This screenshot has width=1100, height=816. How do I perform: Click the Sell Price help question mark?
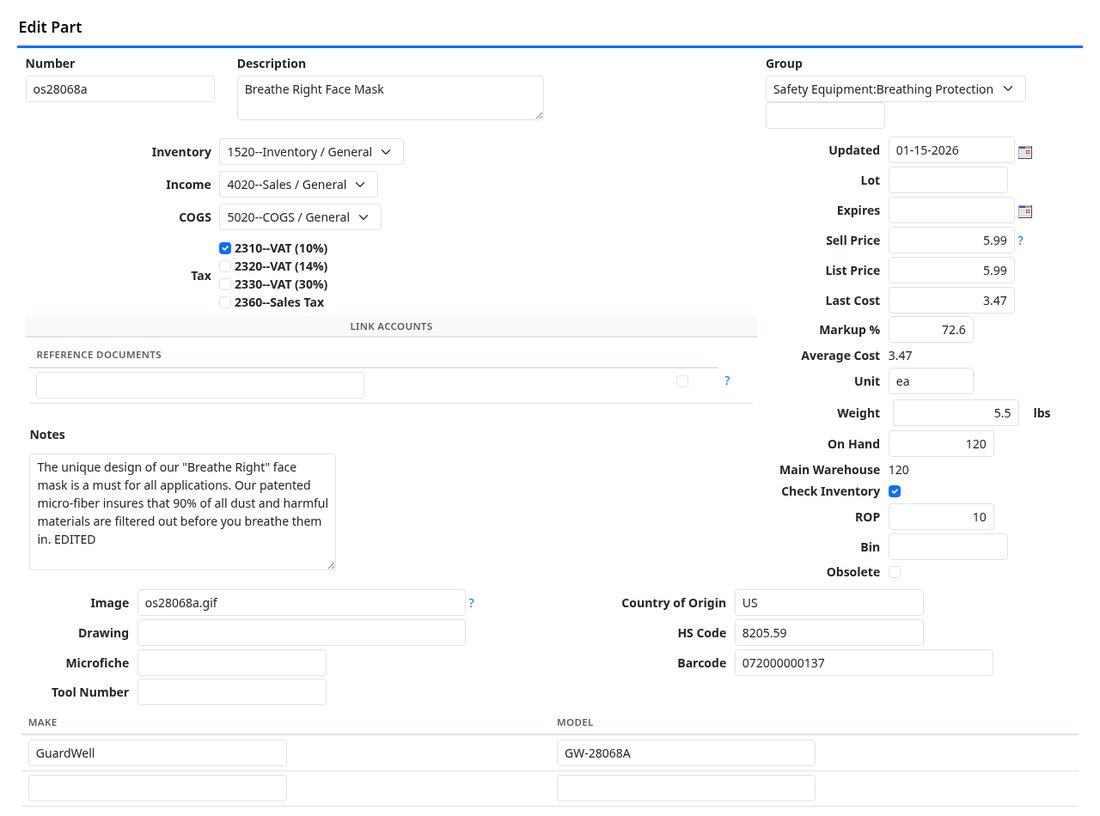[1020, 240]
